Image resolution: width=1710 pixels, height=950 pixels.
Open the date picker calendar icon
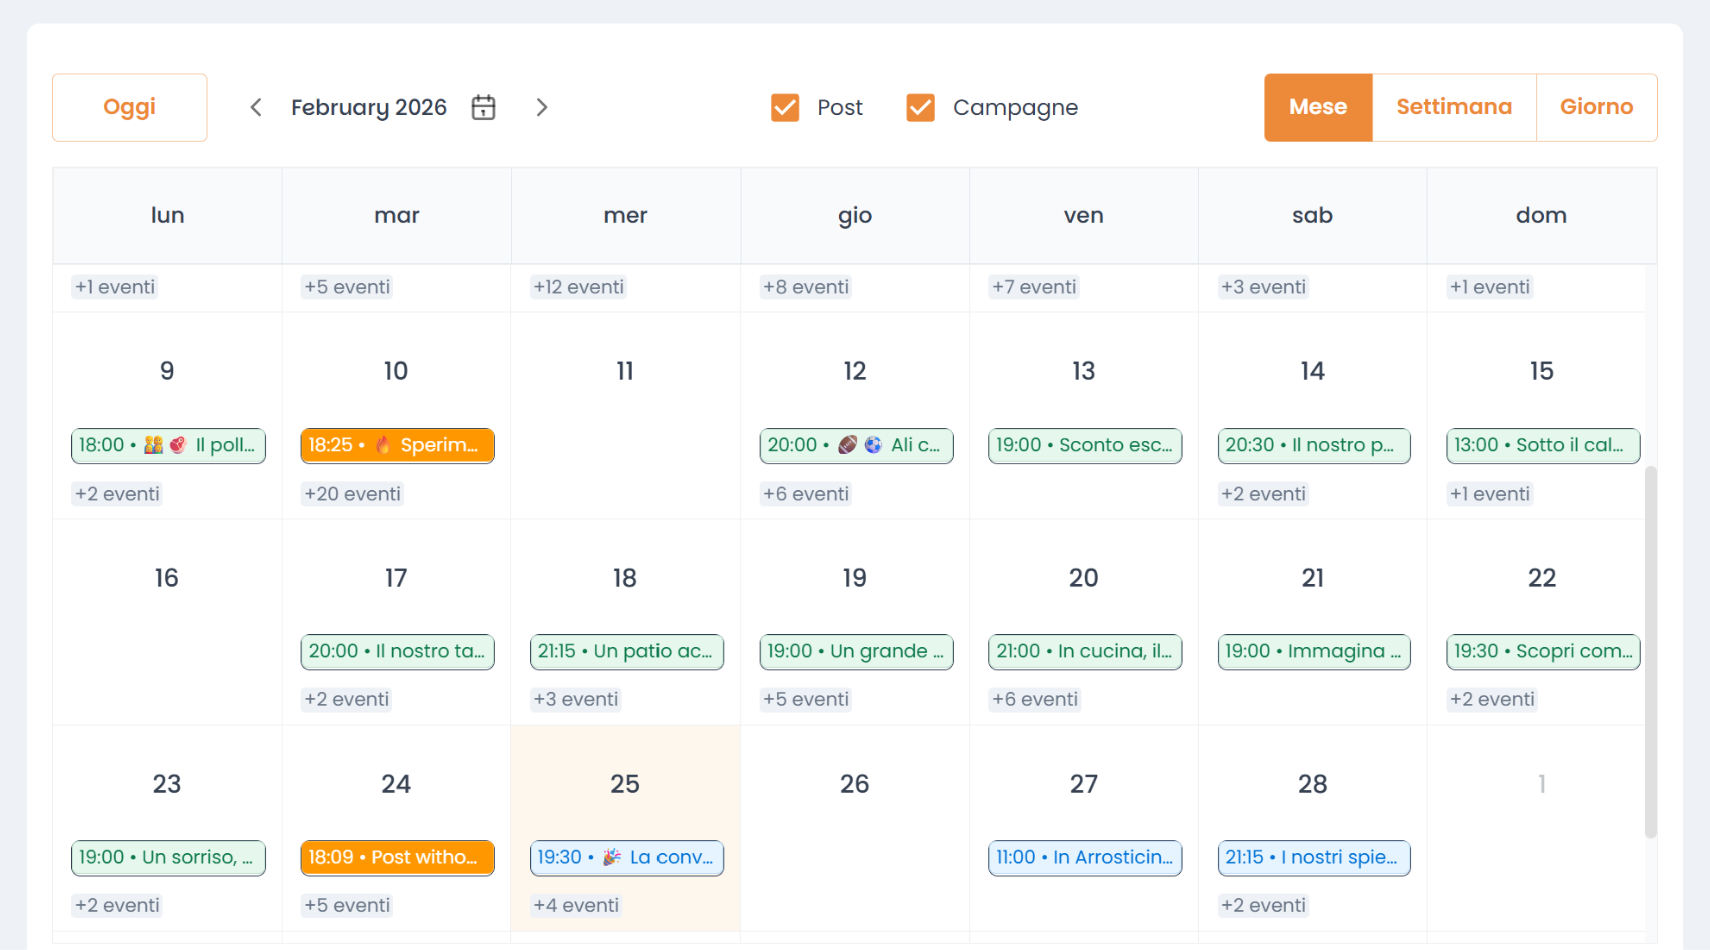[x=483, y=107]
